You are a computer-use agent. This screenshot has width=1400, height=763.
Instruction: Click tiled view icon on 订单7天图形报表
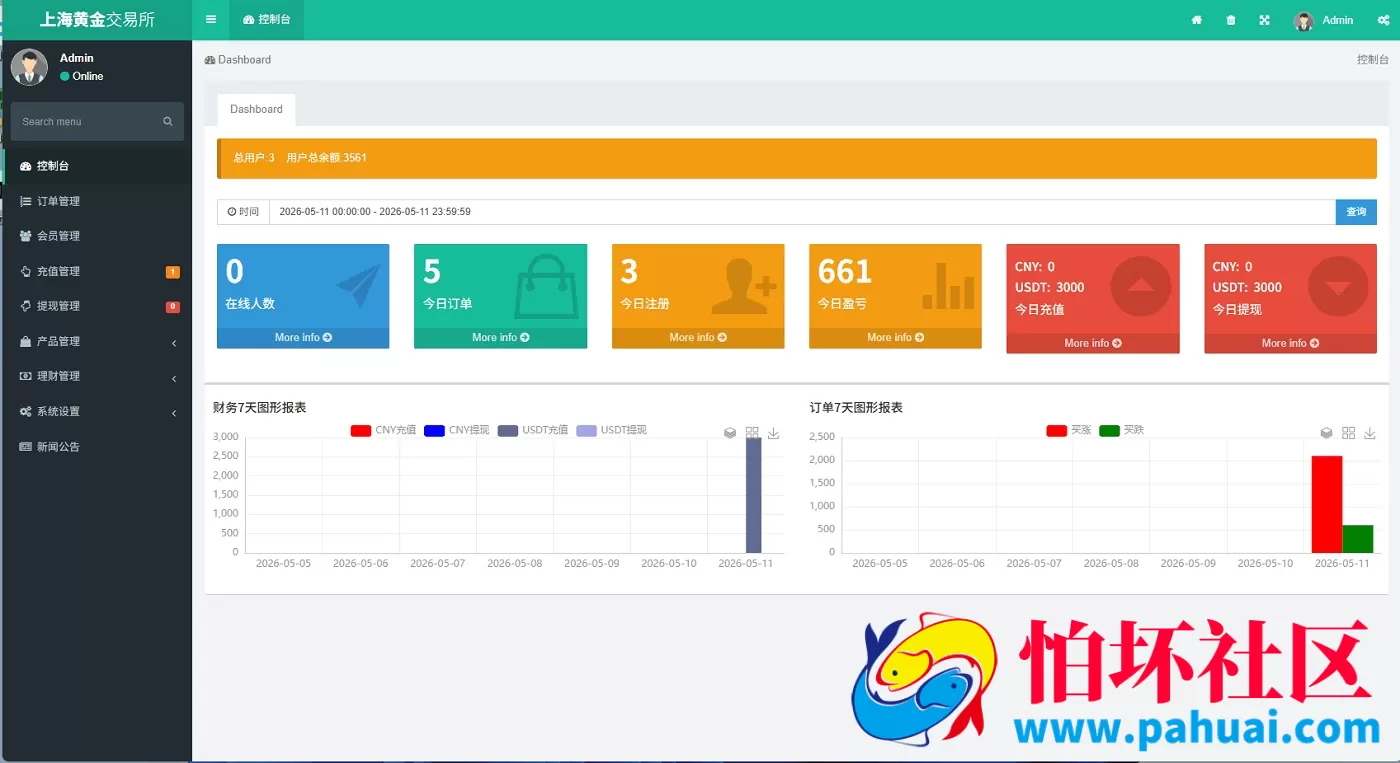[x=1348, y=433]
